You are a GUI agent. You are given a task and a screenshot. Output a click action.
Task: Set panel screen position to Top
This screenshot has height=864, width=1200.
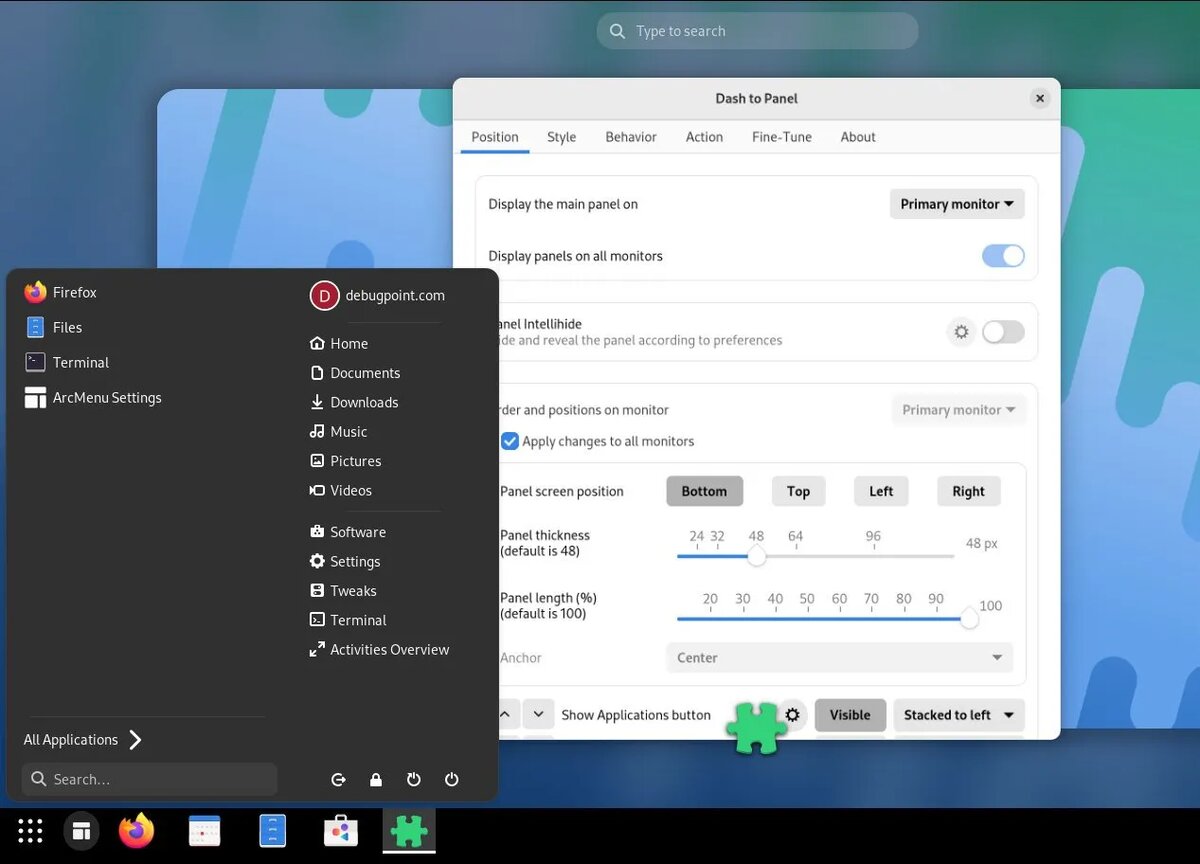(x=798, y=491)
